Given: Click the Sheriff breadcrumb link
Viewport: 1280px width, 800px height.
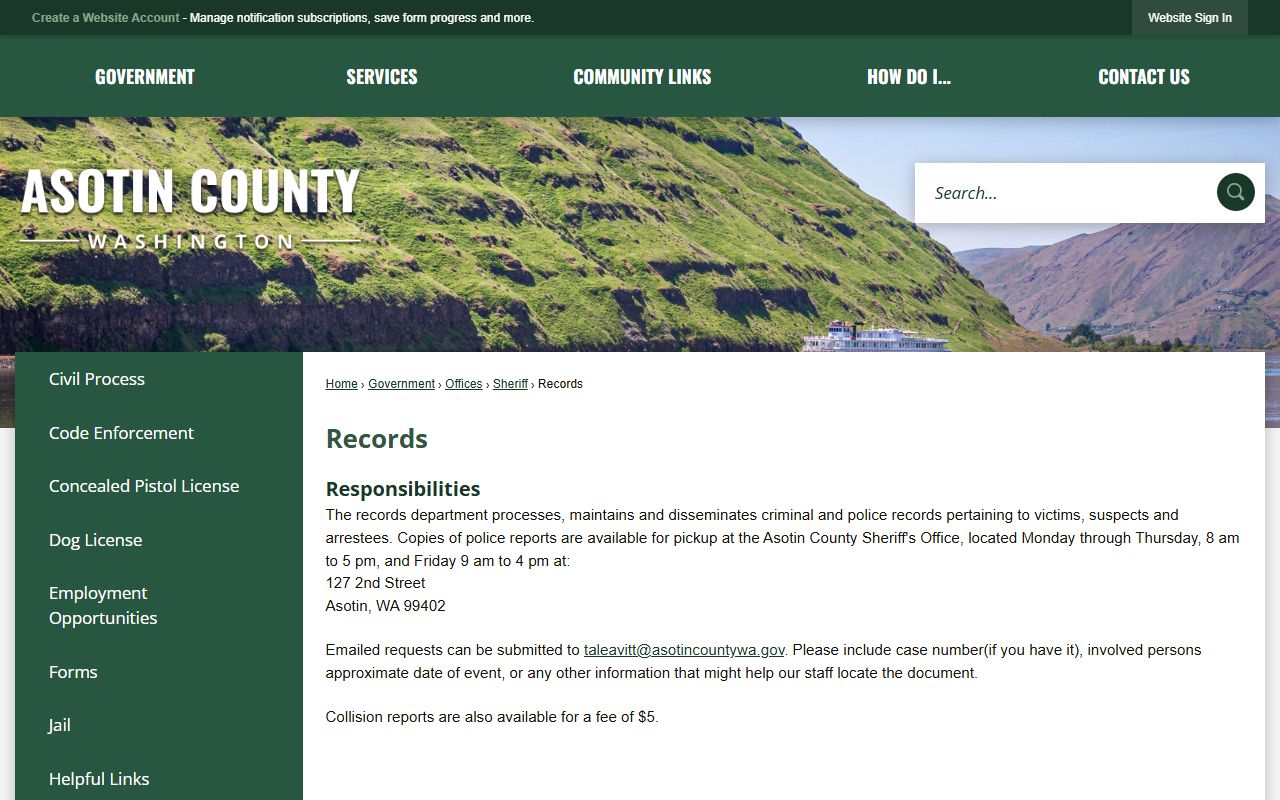Looking at the screenshot, I should pos(510,384).
